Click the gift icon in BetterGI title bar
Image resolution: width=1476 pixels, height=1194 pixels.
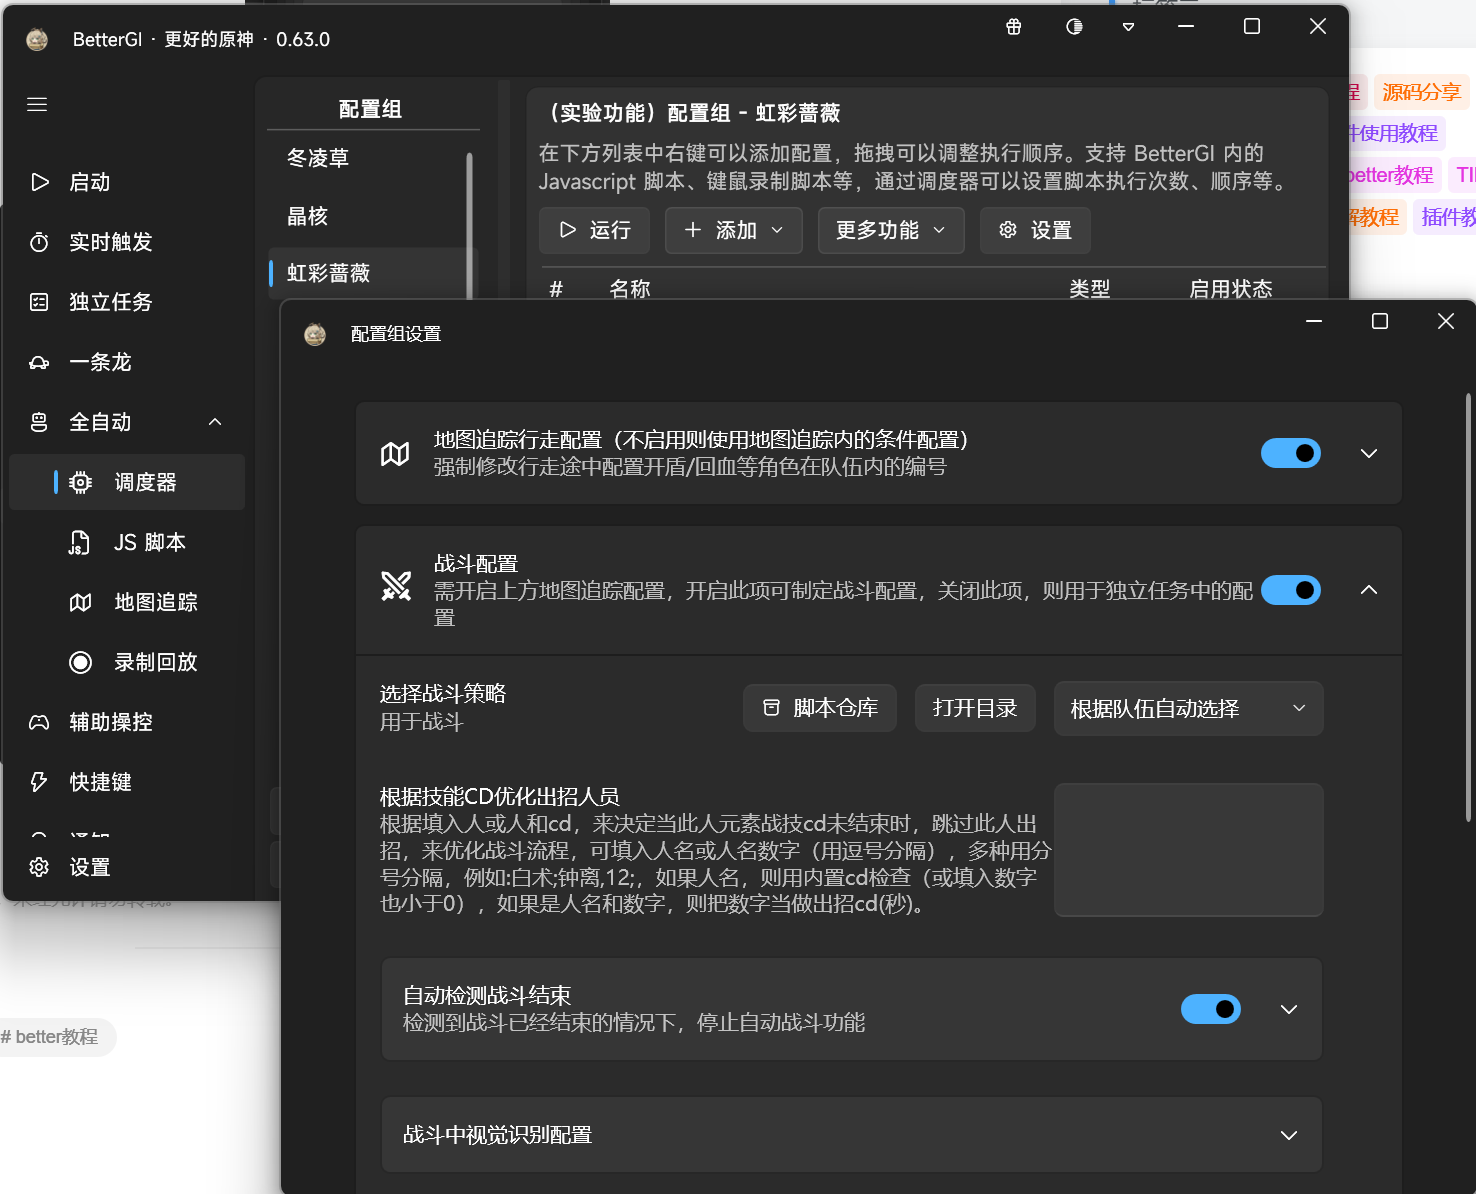coord(1014,27)
